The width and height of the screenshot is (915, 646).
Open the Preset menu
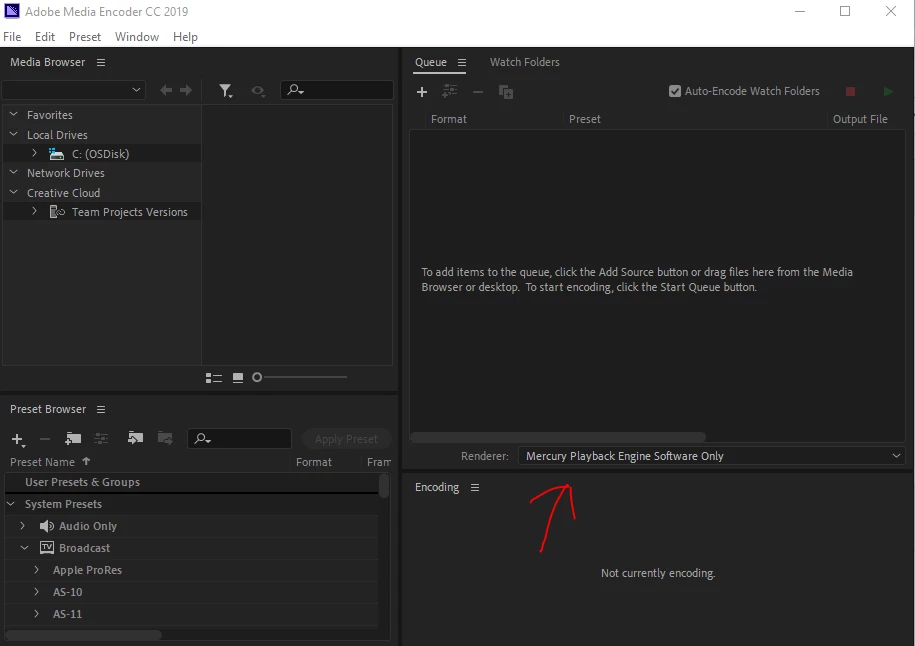click(85, 37)
